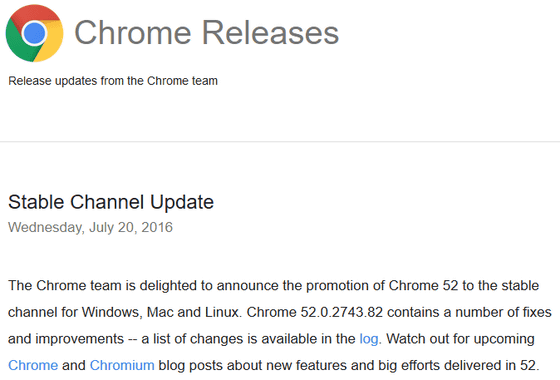This screenshot has height=380, width=560.
Task: Open the Stable Channel Update post heading
Action: pos(111,202)
